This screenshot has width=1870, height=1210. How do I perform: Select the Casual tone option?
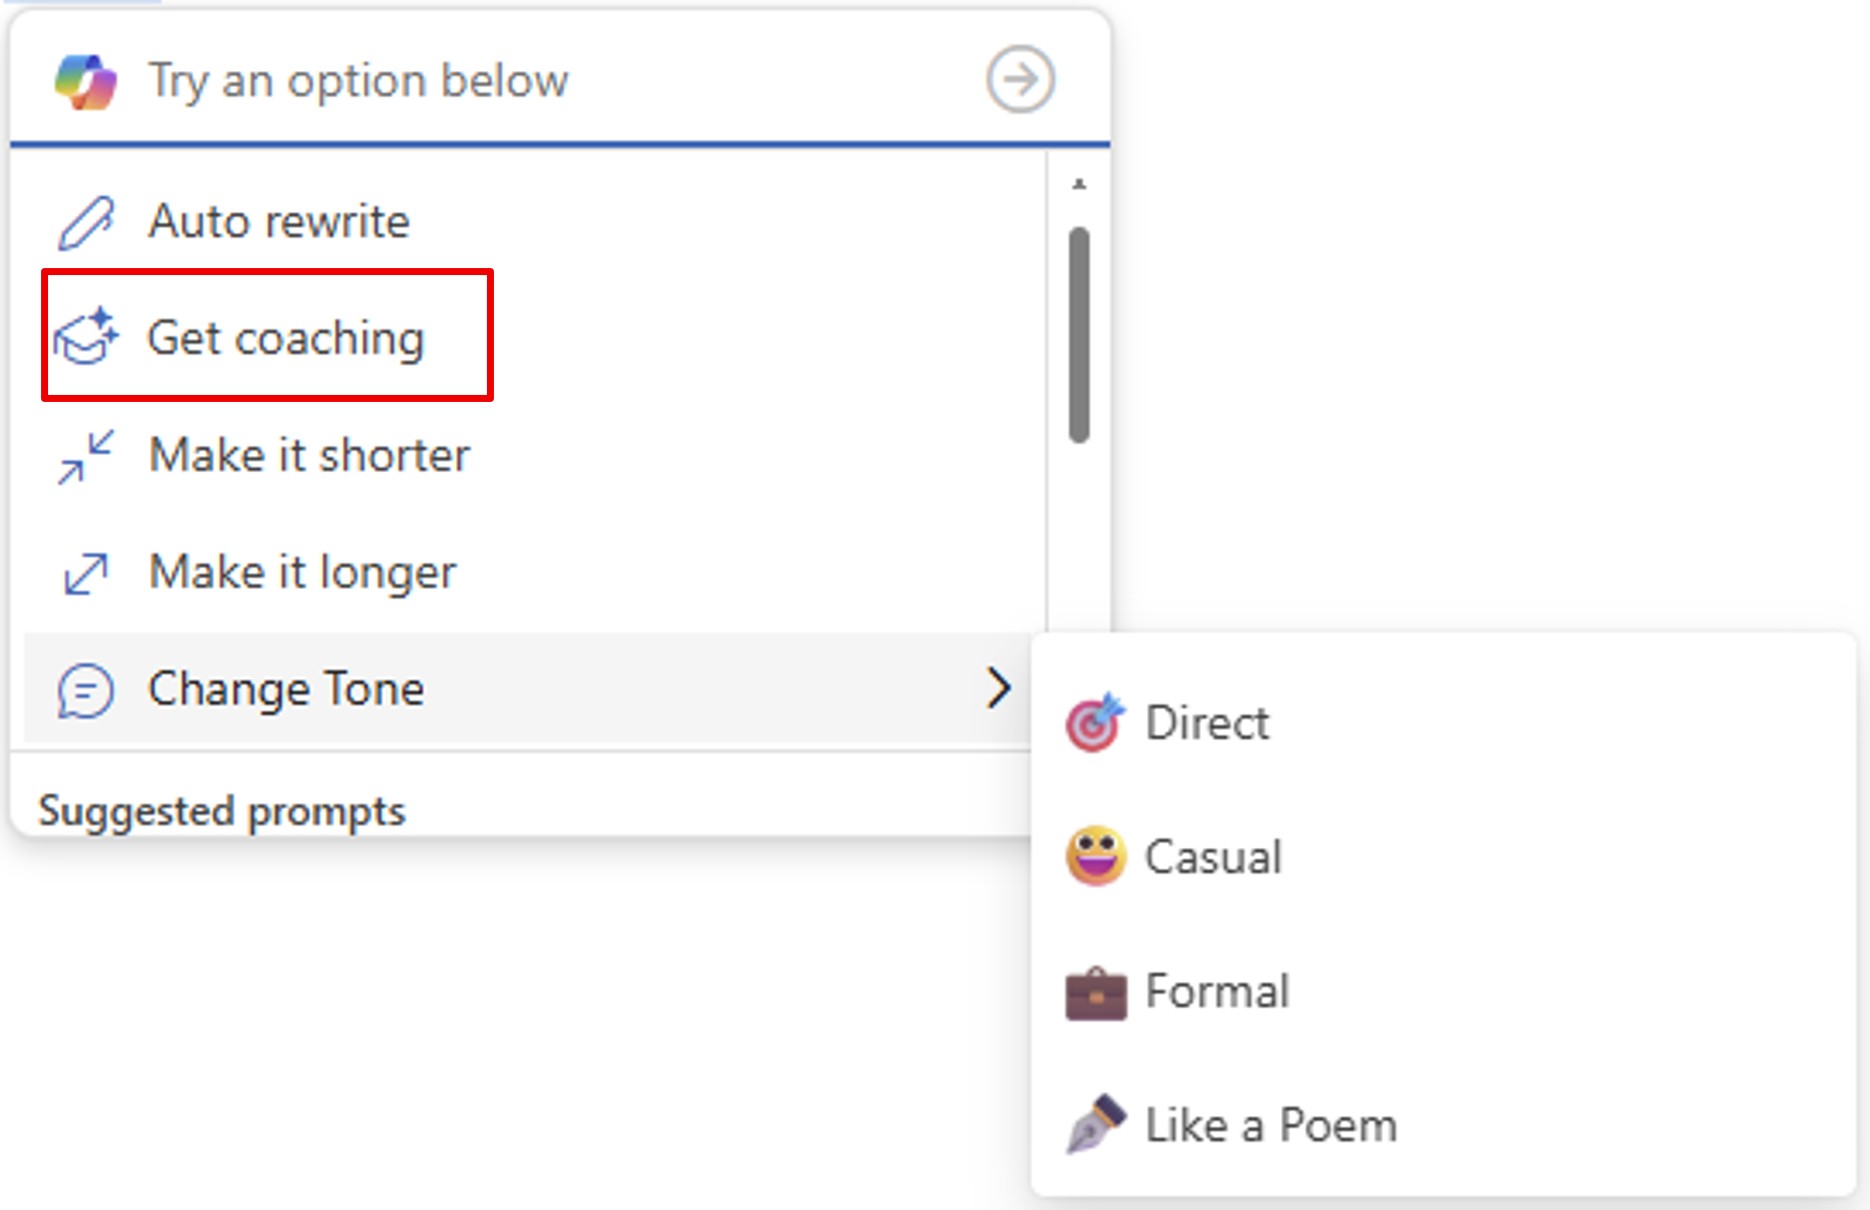pyautogui.click(x=1213, y=858)
